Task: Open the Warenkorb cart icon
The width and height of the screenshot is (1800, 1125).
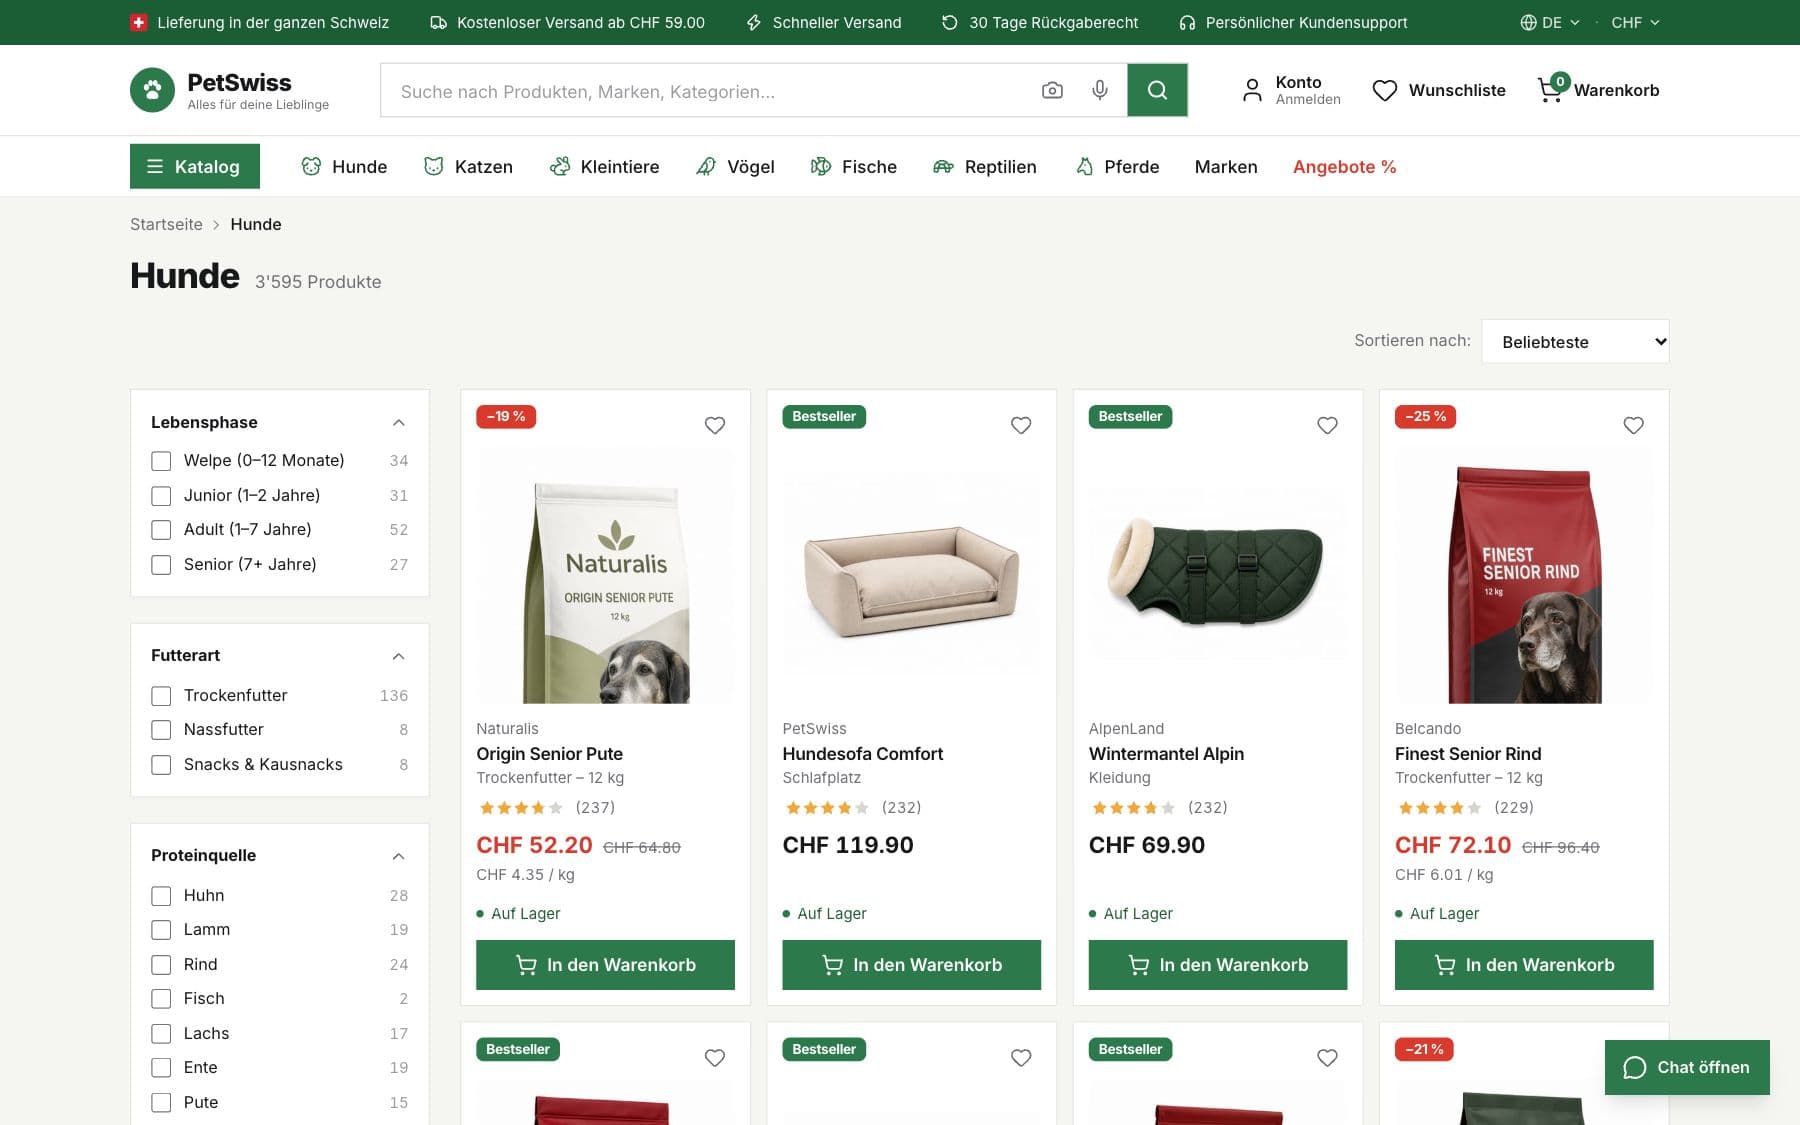Action: 1551,90
